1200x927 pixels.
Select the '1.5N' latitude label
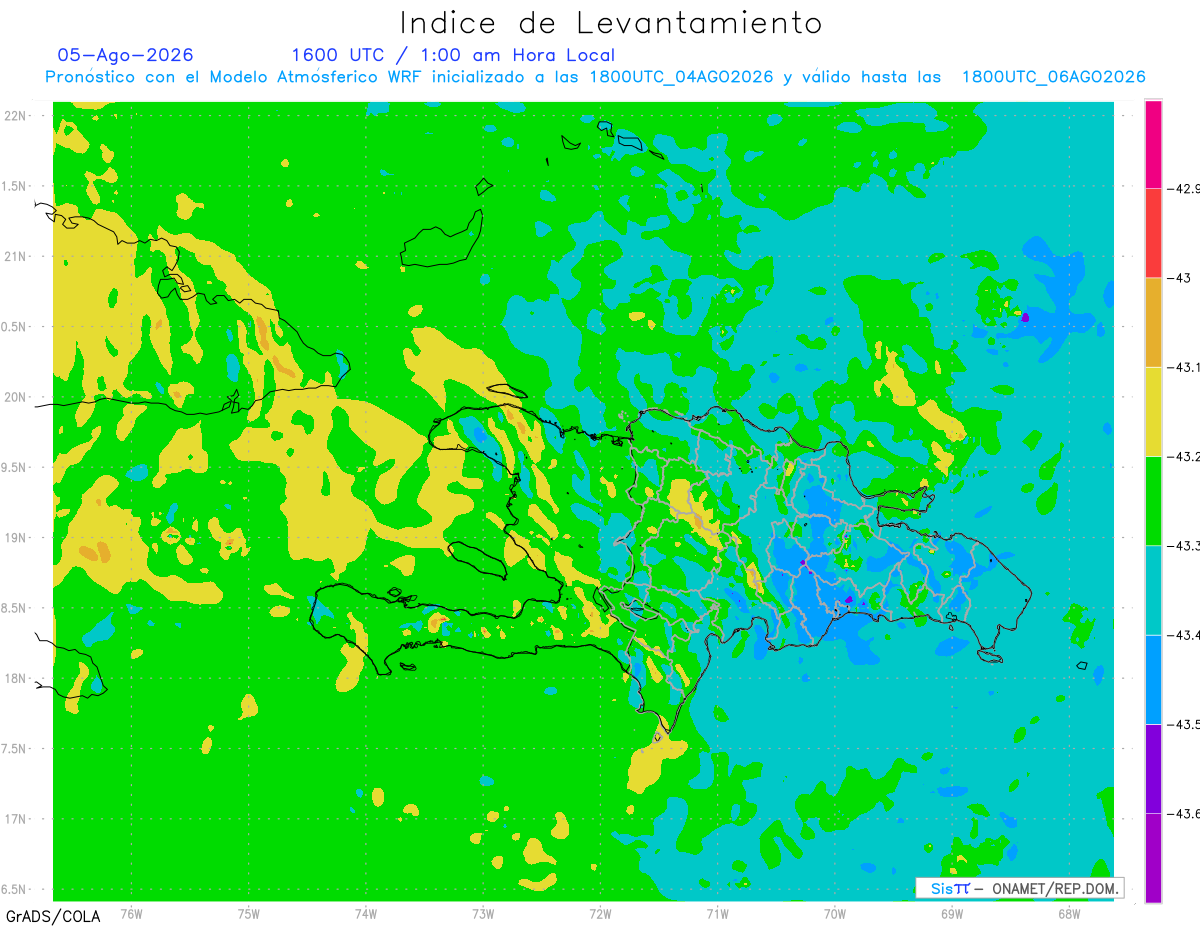15,186
